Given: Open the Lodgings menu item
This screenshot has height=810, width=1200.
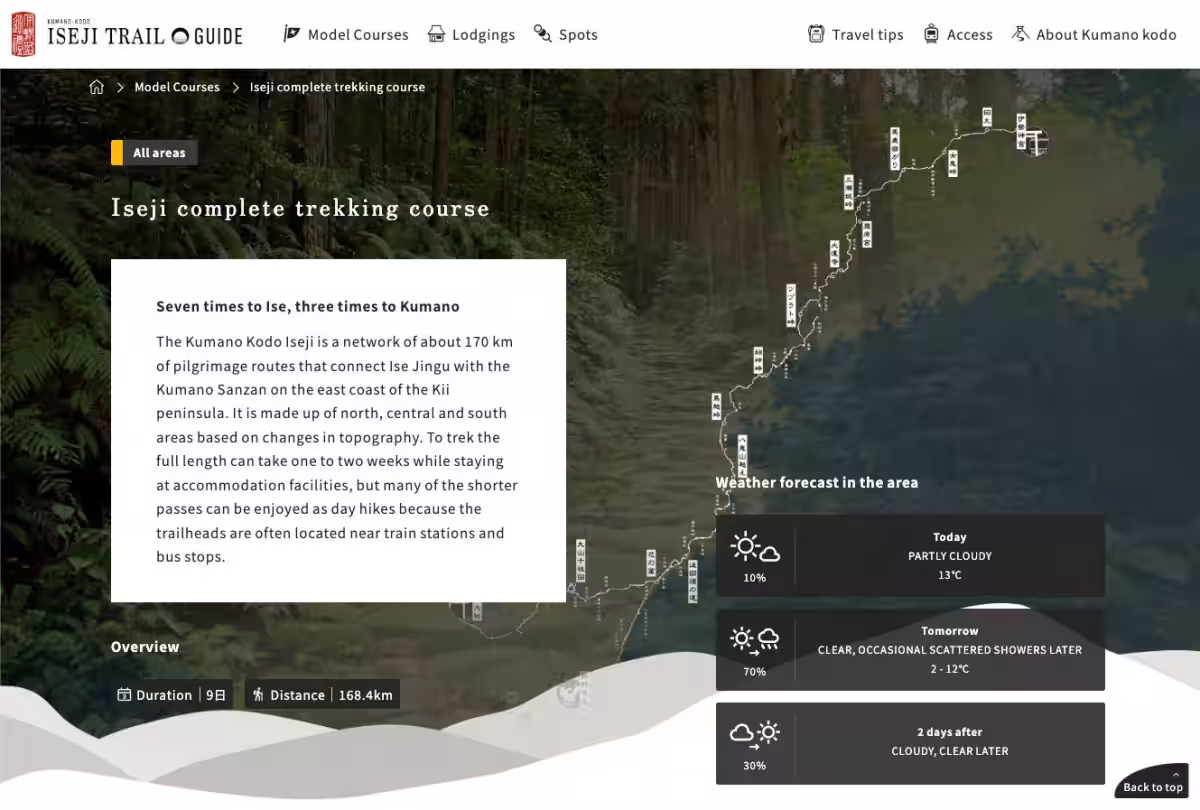Looking at the screenshot, I should [x=483, y=35].
